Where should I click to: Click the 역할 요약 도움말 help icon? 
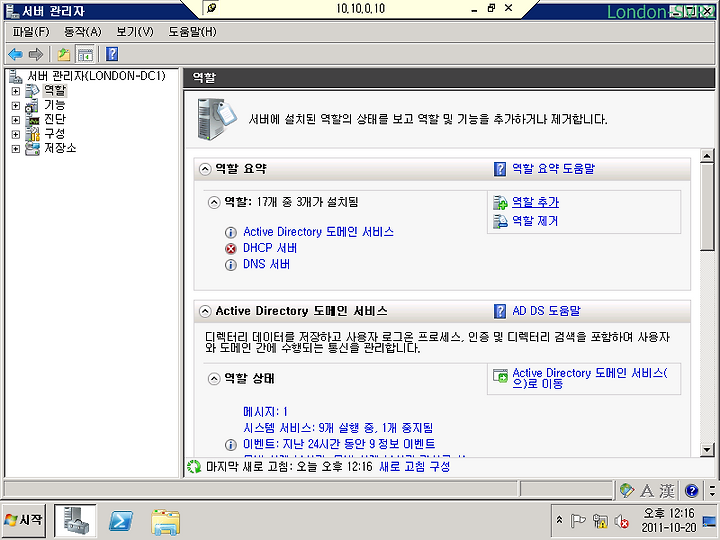(500, 169)
